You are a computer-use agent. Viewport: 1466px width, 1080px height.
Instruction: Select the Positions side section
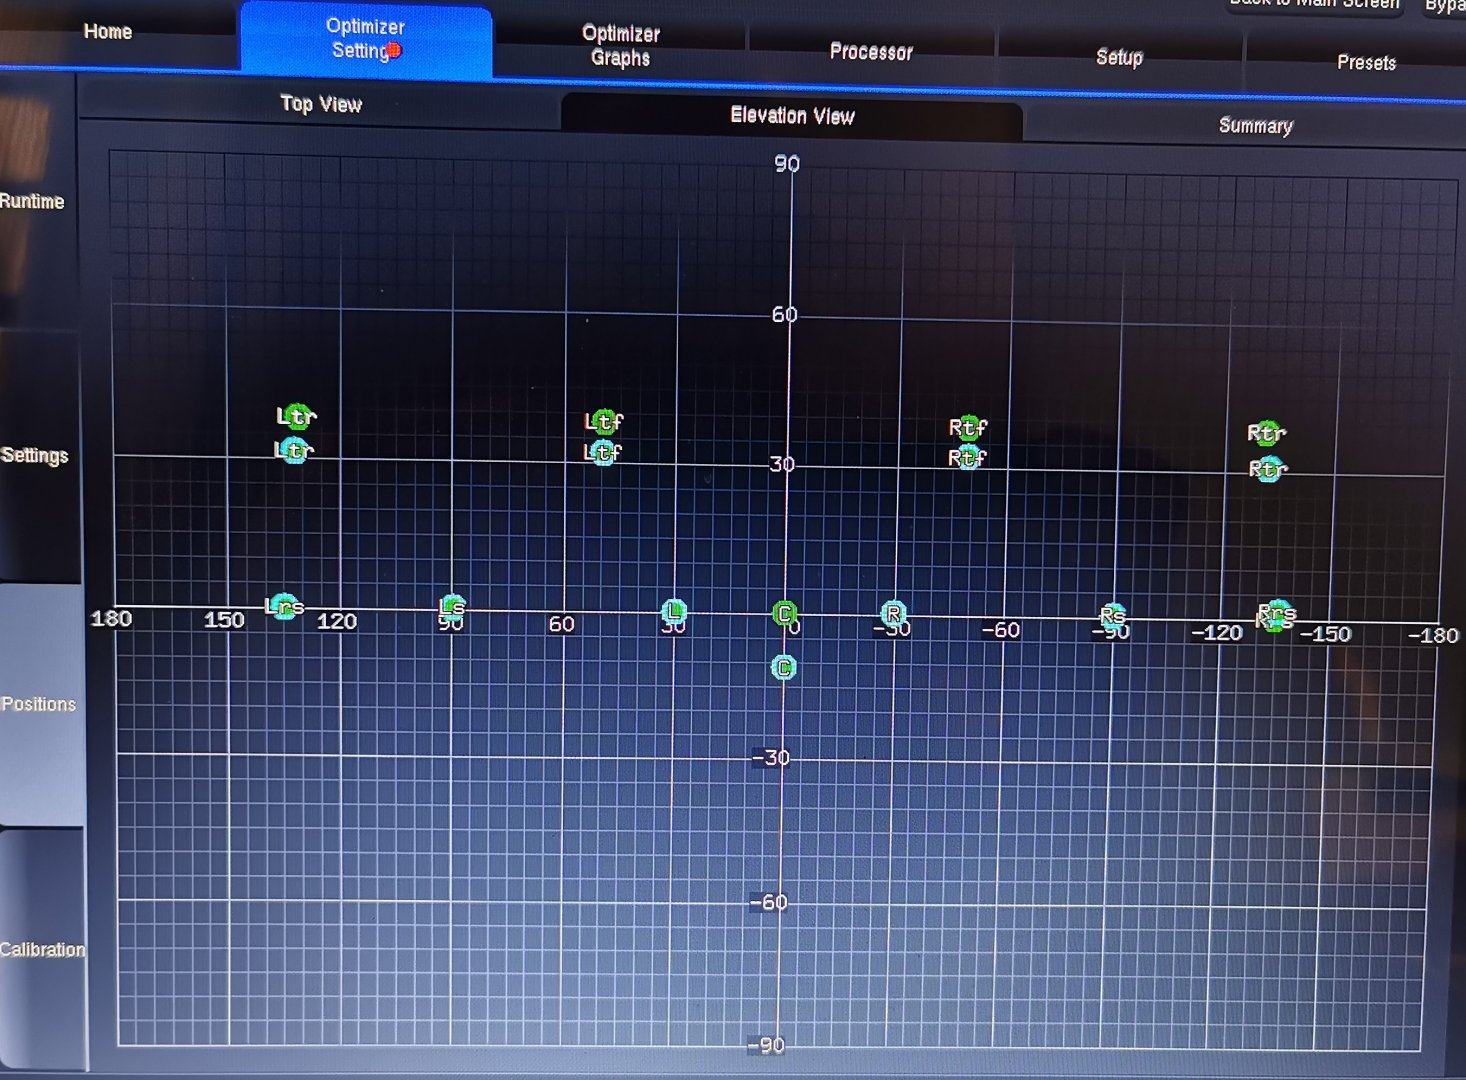tap(39, 704)
